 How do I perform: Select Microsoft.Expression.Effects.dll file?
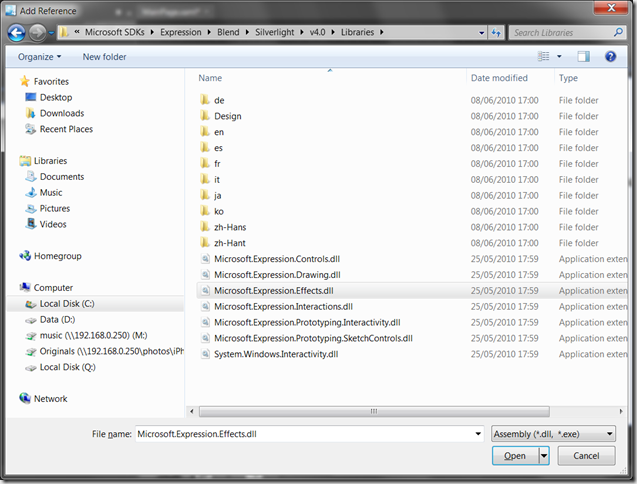pos(273,291)
